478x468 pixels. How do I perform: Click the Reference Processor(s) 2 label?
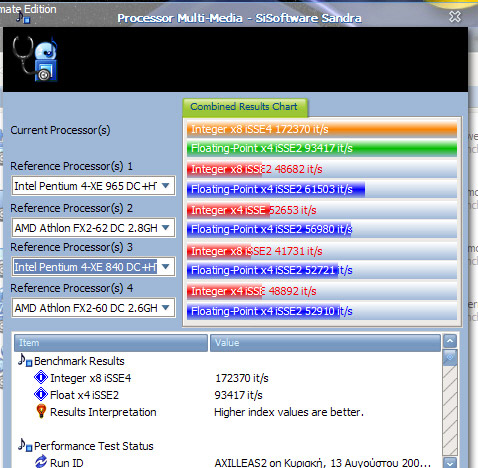point(71,208)
